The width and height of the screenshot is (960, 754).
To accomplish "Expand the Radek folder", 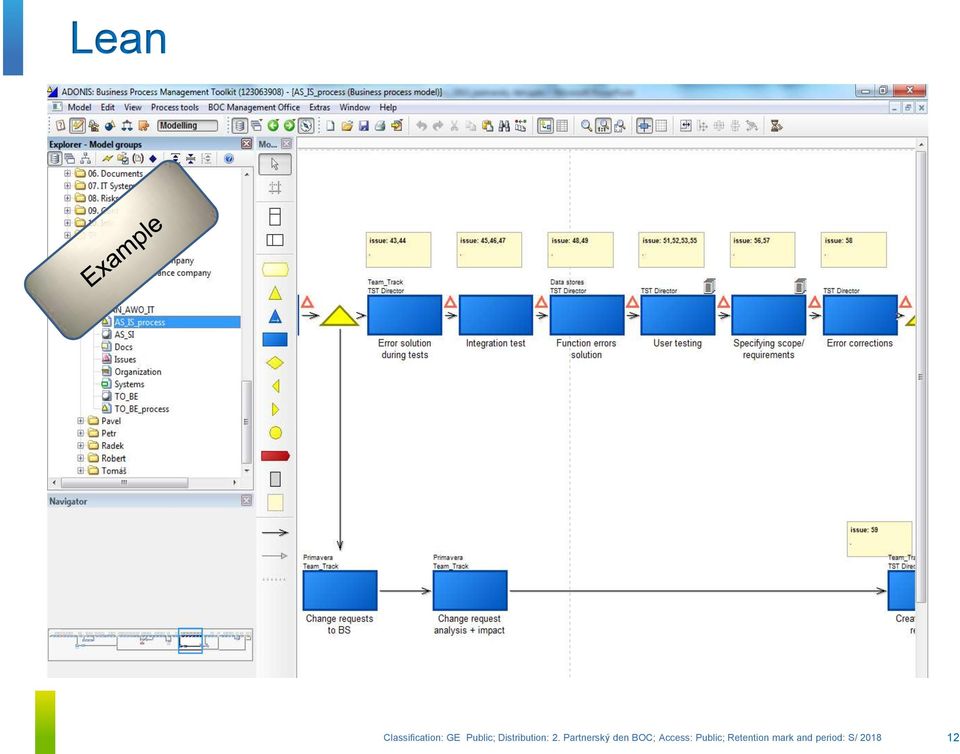I will [80, 446].
